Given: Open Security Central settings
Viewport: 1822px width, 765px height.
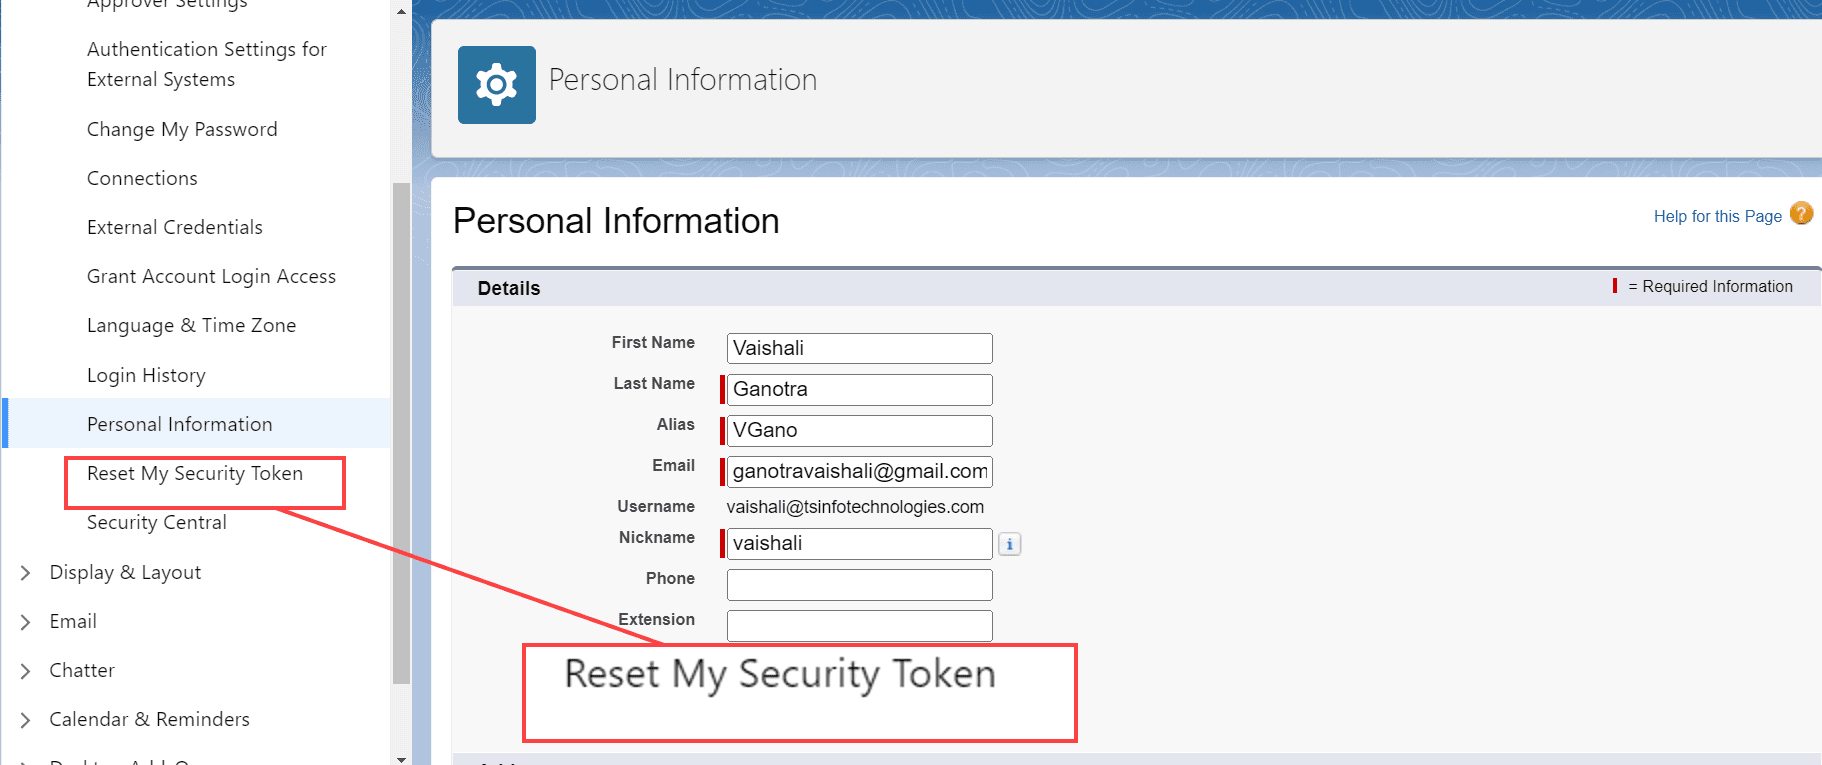Looking at the screenshot, I should click(155, 521).
